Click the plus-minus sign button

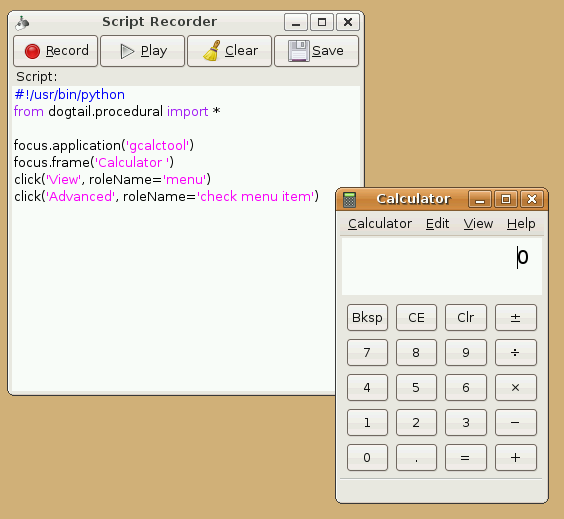[515, 318]
